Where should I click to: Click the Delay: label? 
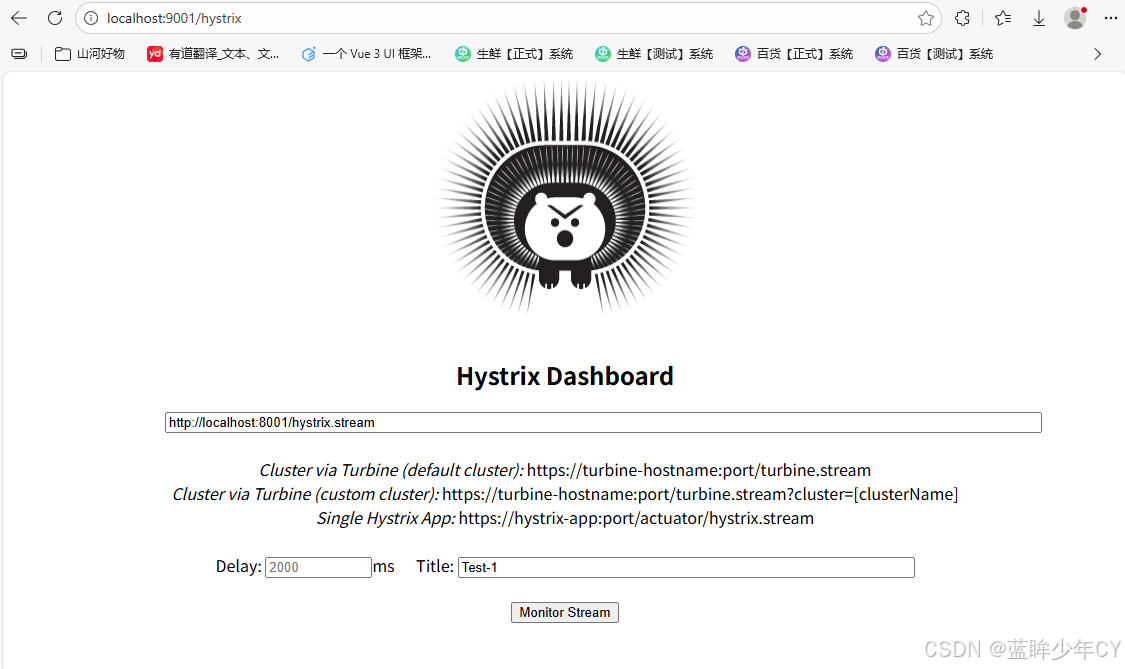238,566
